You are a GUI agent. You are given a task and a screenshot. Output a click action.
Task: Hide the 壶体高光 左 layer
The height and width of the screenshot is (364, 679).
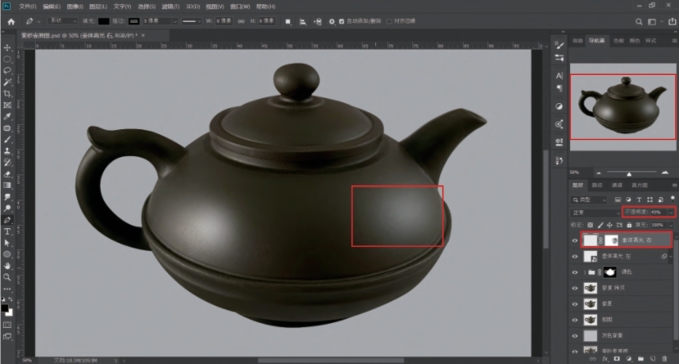click(575, 256)
